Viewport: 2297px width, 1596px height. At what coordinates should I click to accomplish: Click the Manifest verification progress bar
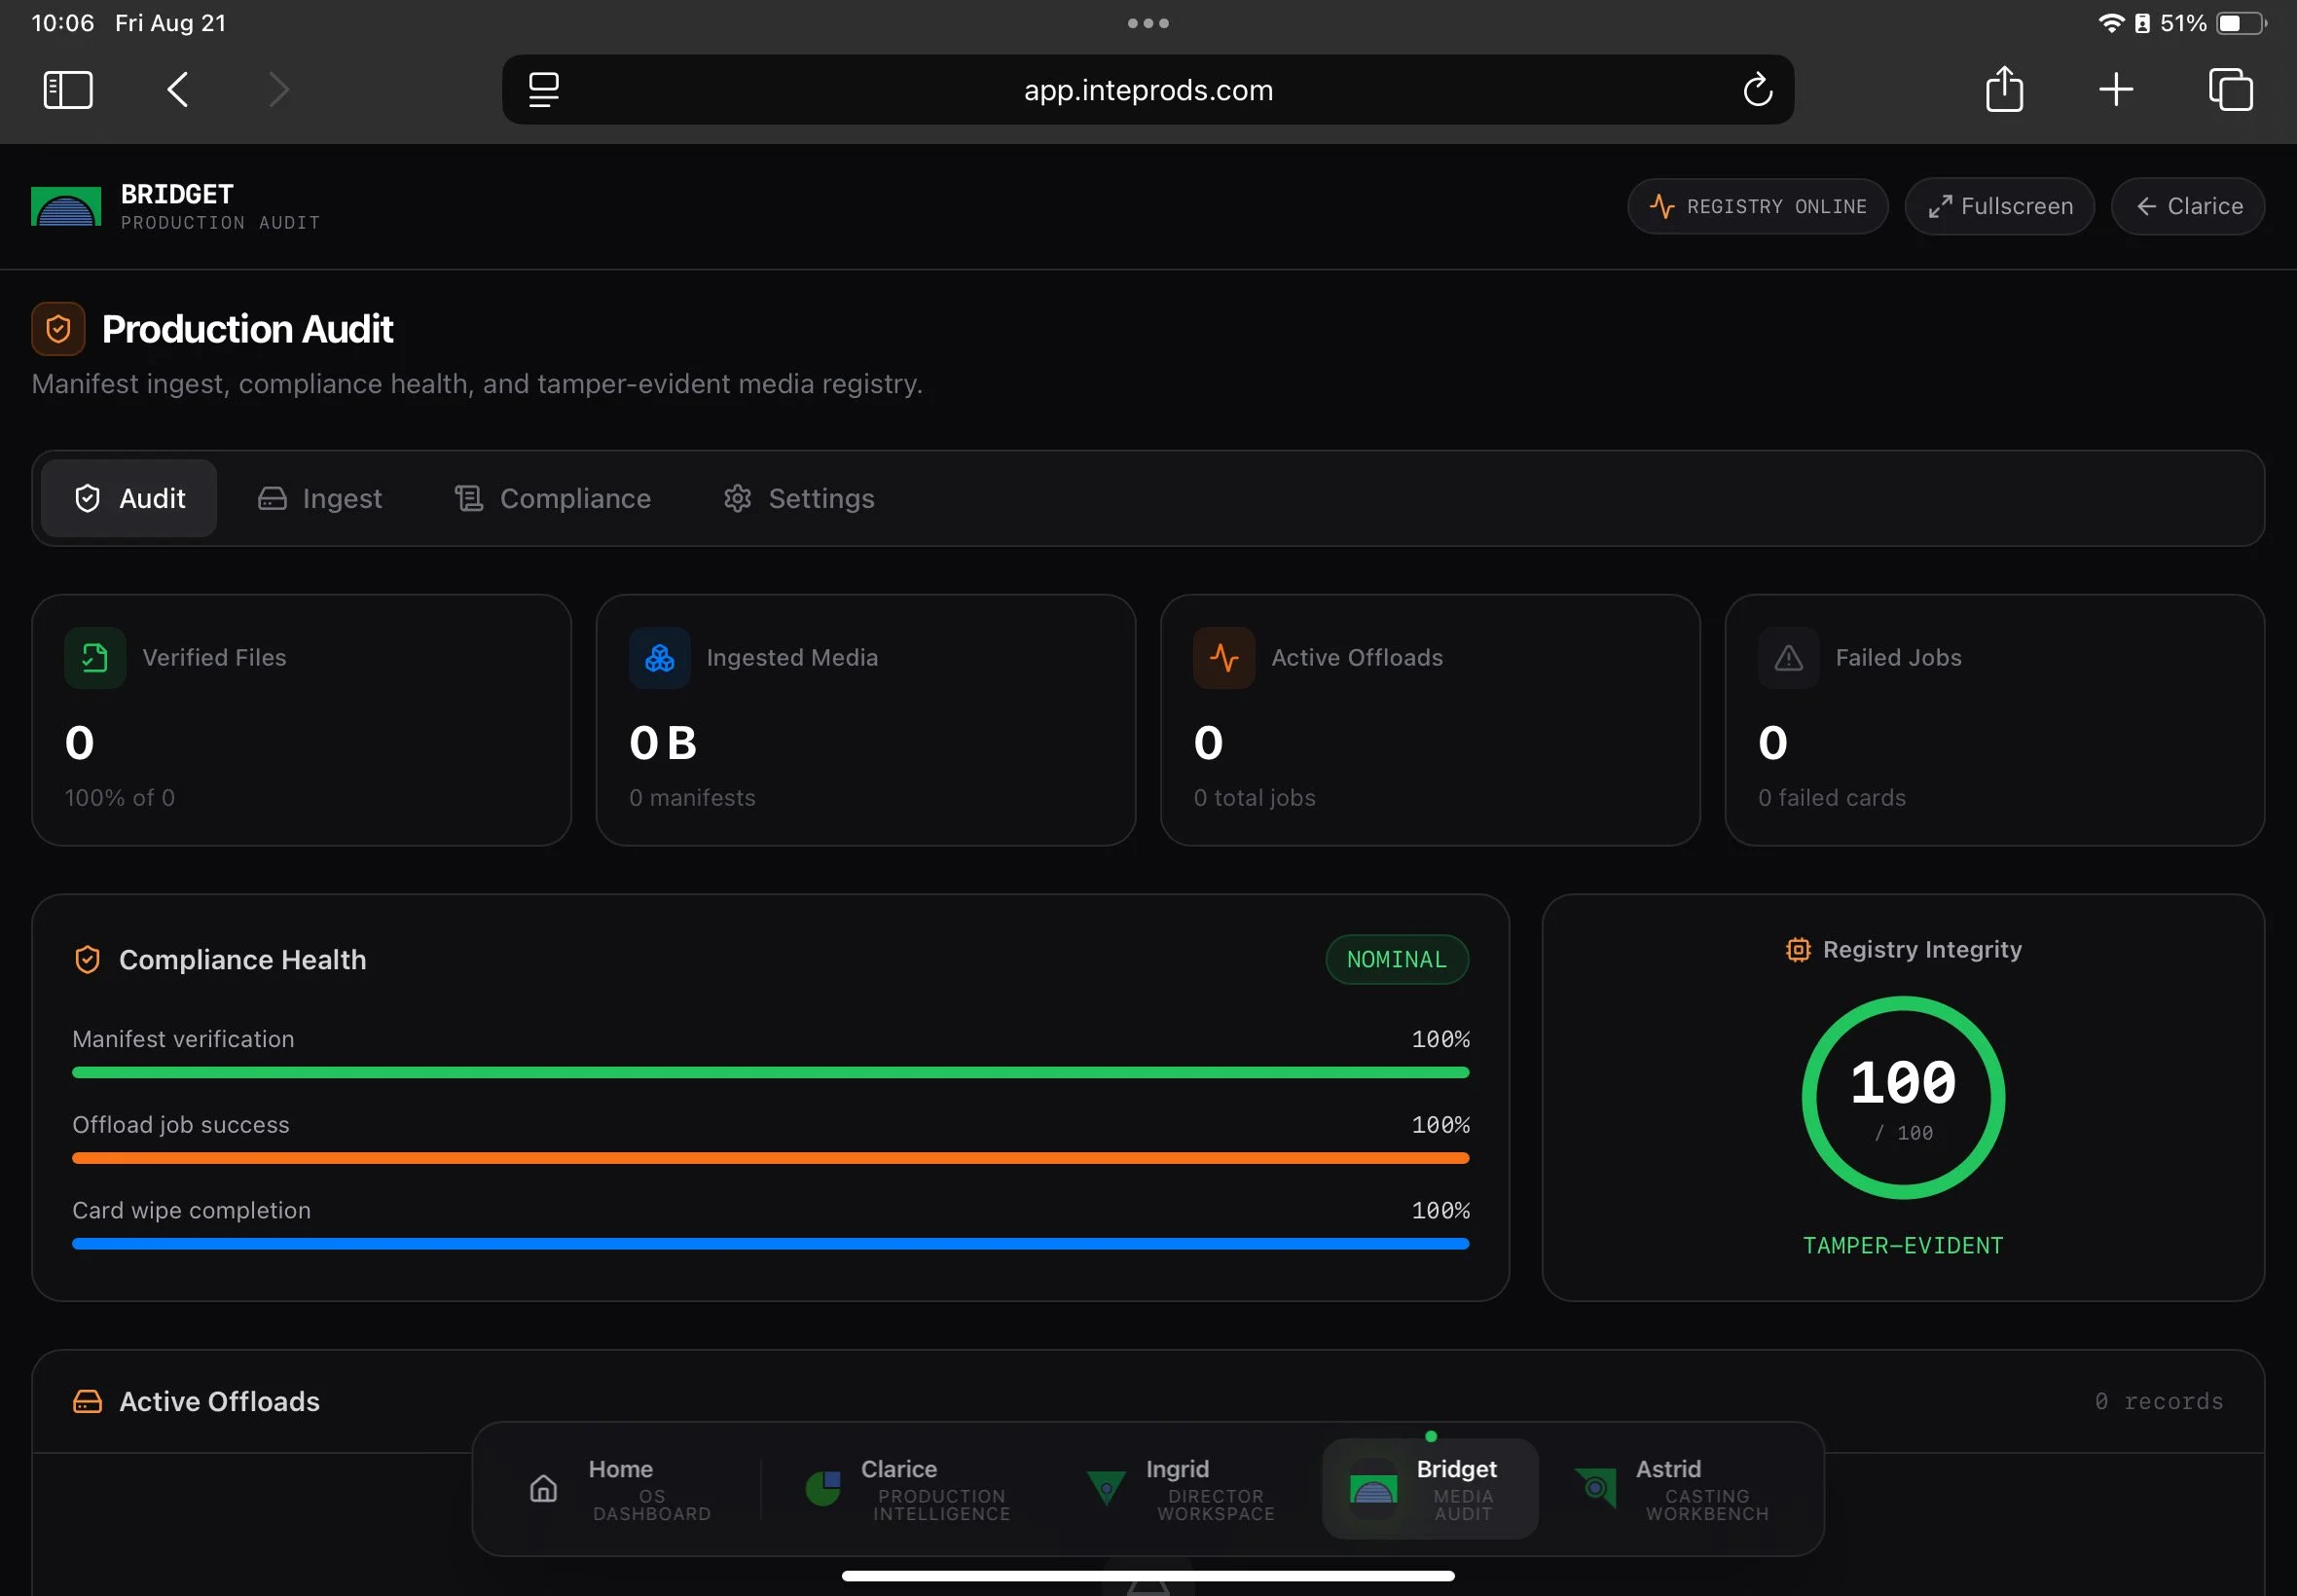point(770,1072)
